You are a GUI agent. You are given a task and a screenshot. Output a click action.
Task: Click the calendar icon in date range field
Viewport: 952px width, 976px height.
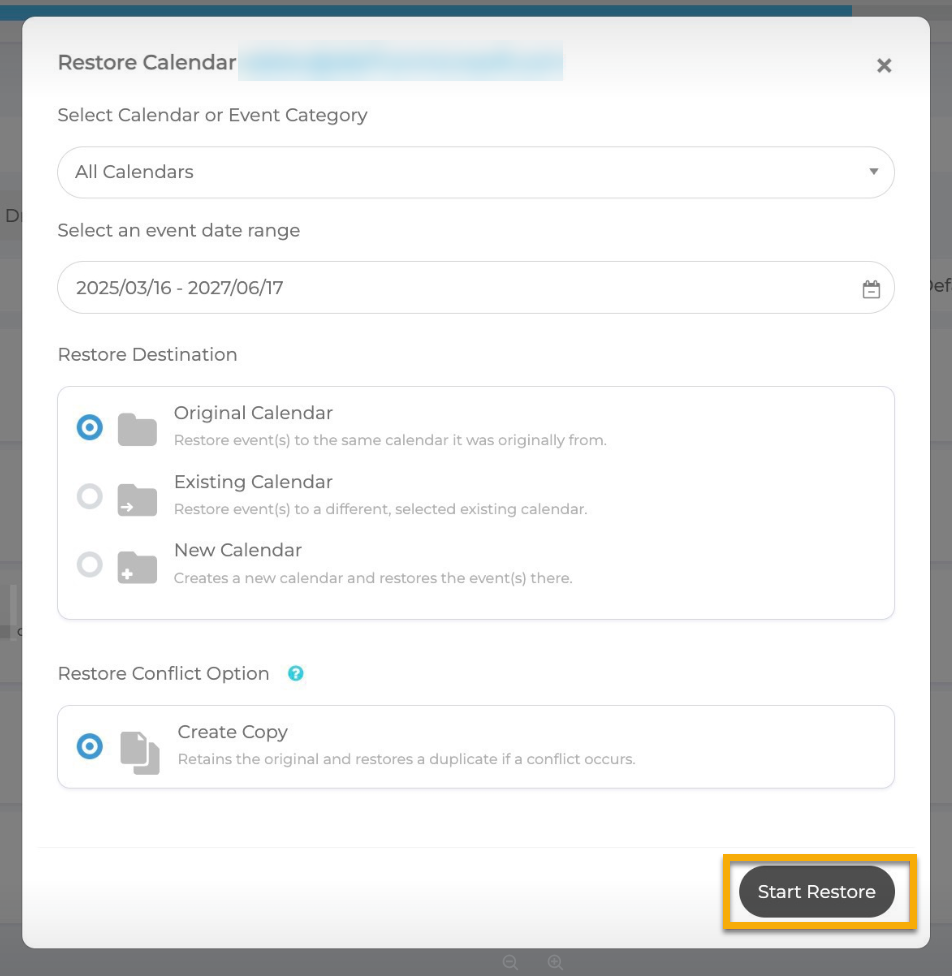coord(871,289)
